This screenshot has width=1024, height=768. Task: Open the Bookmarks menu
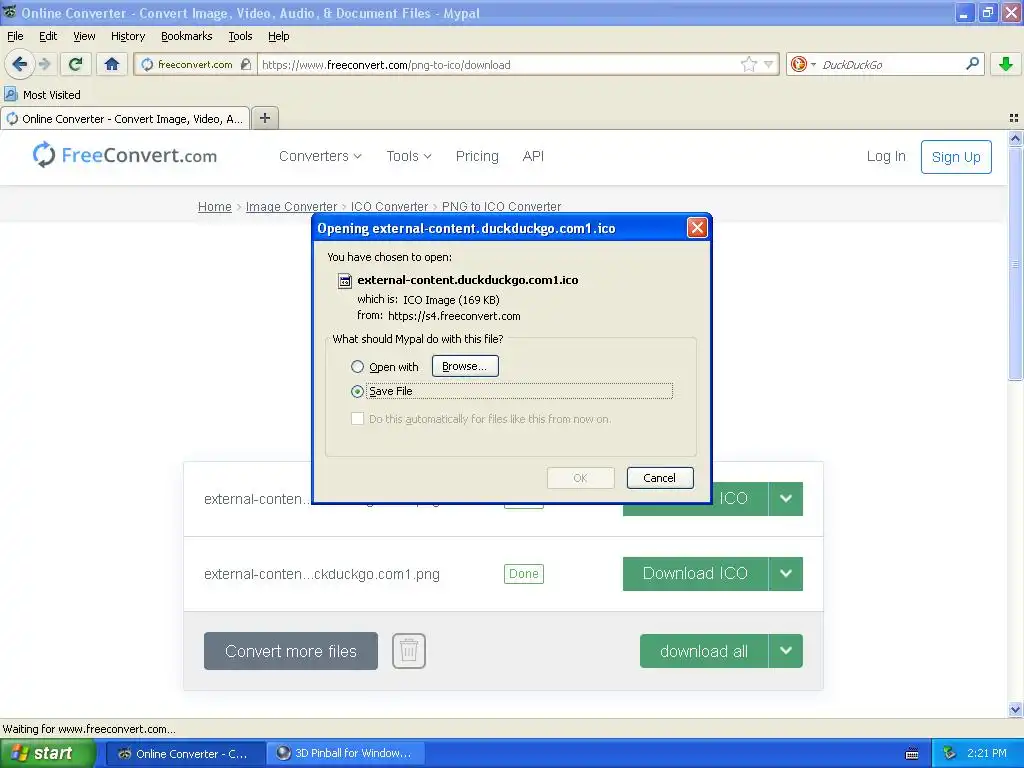[186, 36]
